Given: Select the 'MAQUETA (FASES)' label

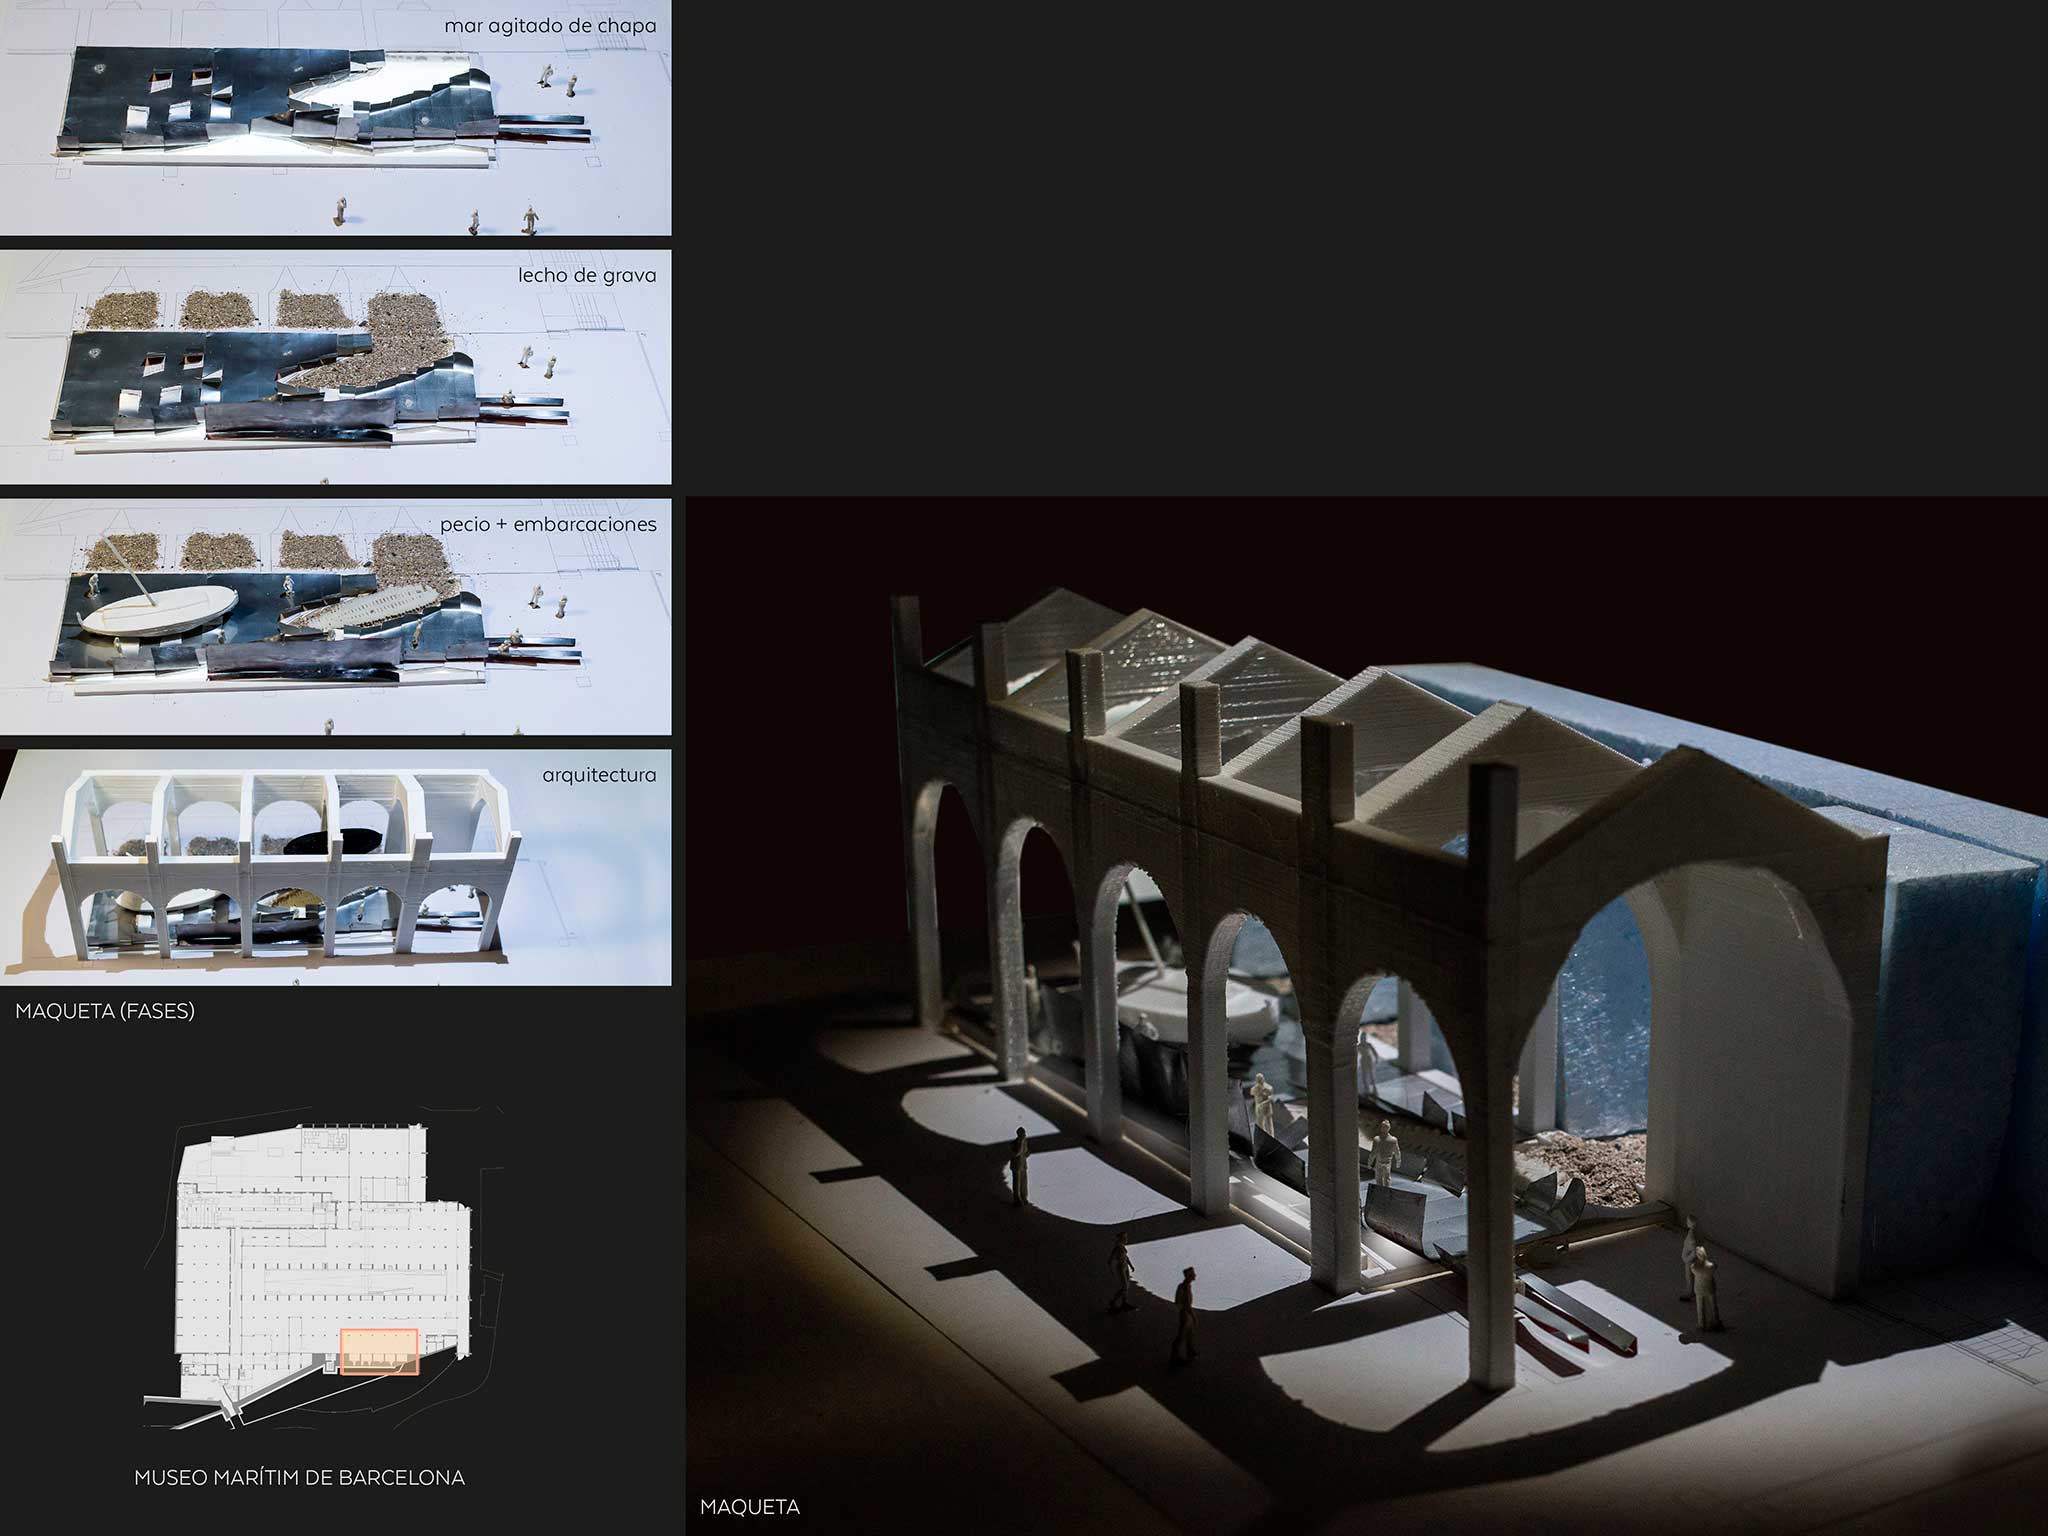Looking at the screenshot, I should [105, 1011].
